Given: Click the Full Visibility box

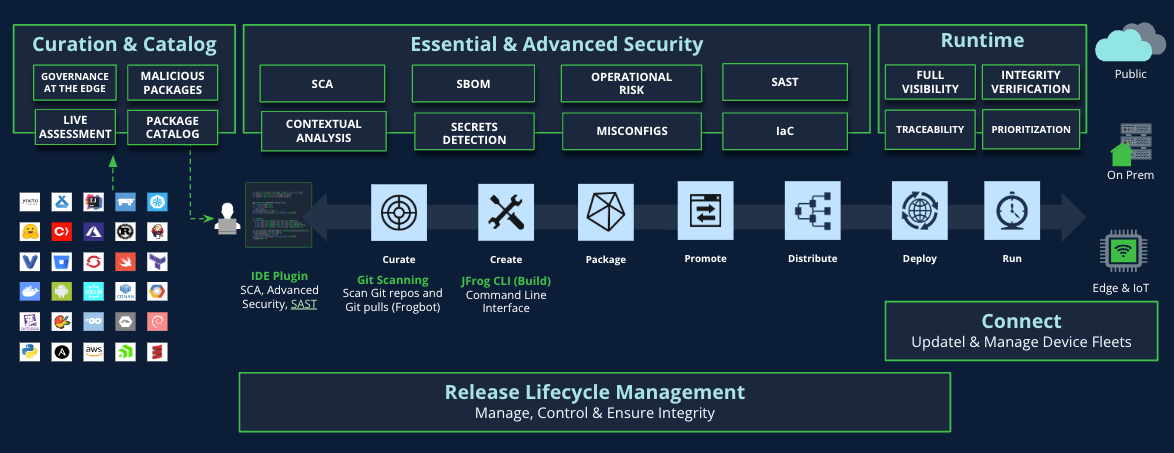Looking at the screenshot, I should pos(930,82).
